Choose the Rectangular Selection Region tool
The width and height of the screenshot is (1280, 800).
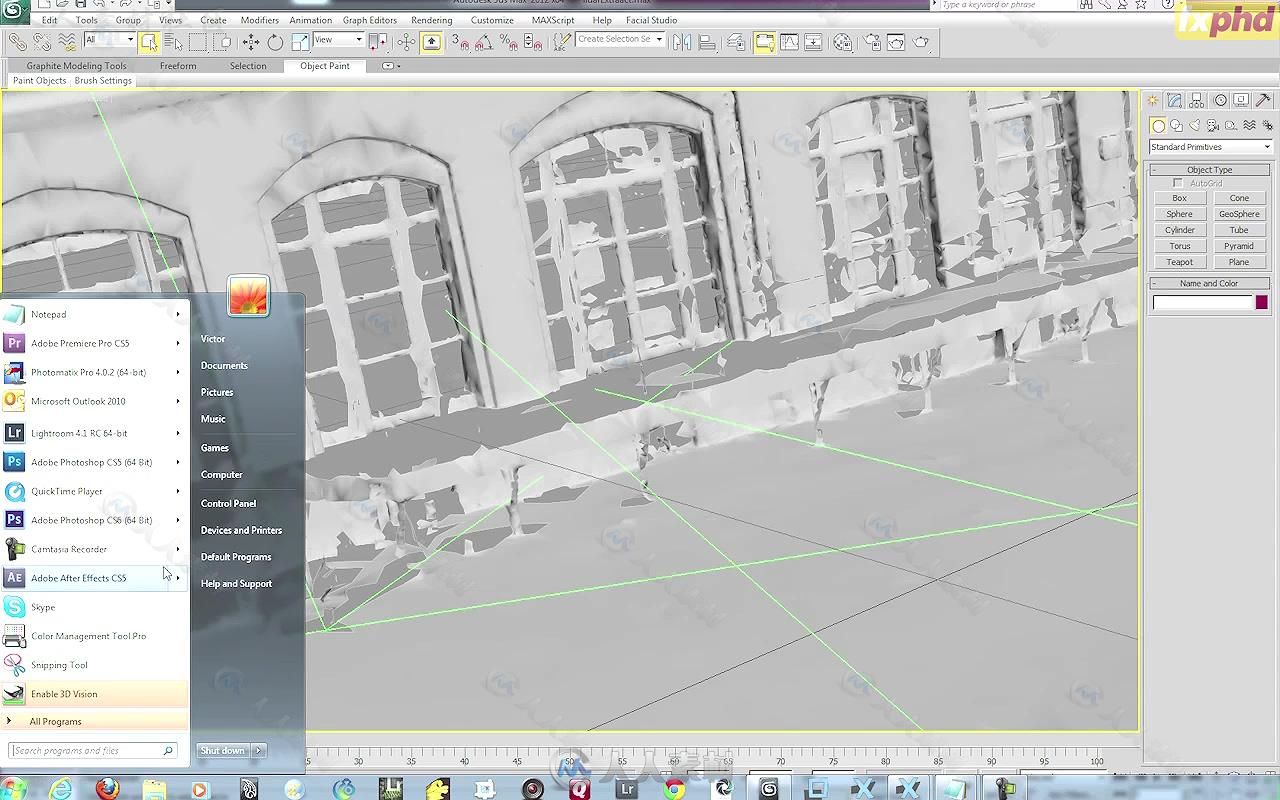(x=198, y=42)
